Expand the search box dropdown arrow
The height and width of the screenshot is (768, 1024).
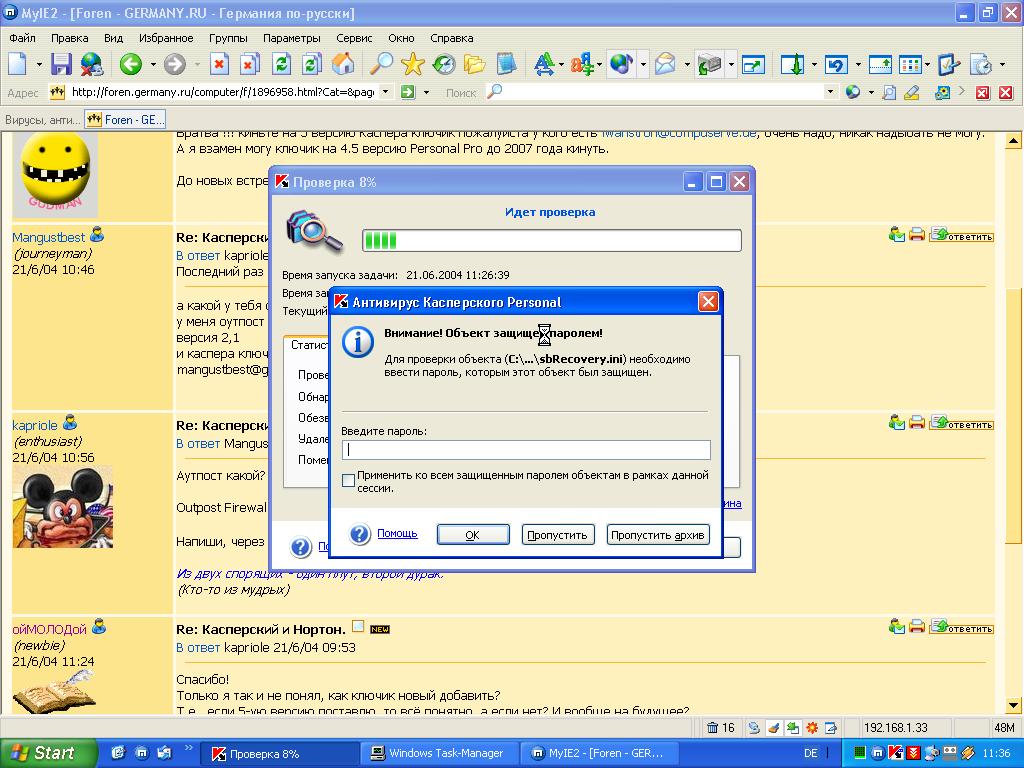click(831, 92)
